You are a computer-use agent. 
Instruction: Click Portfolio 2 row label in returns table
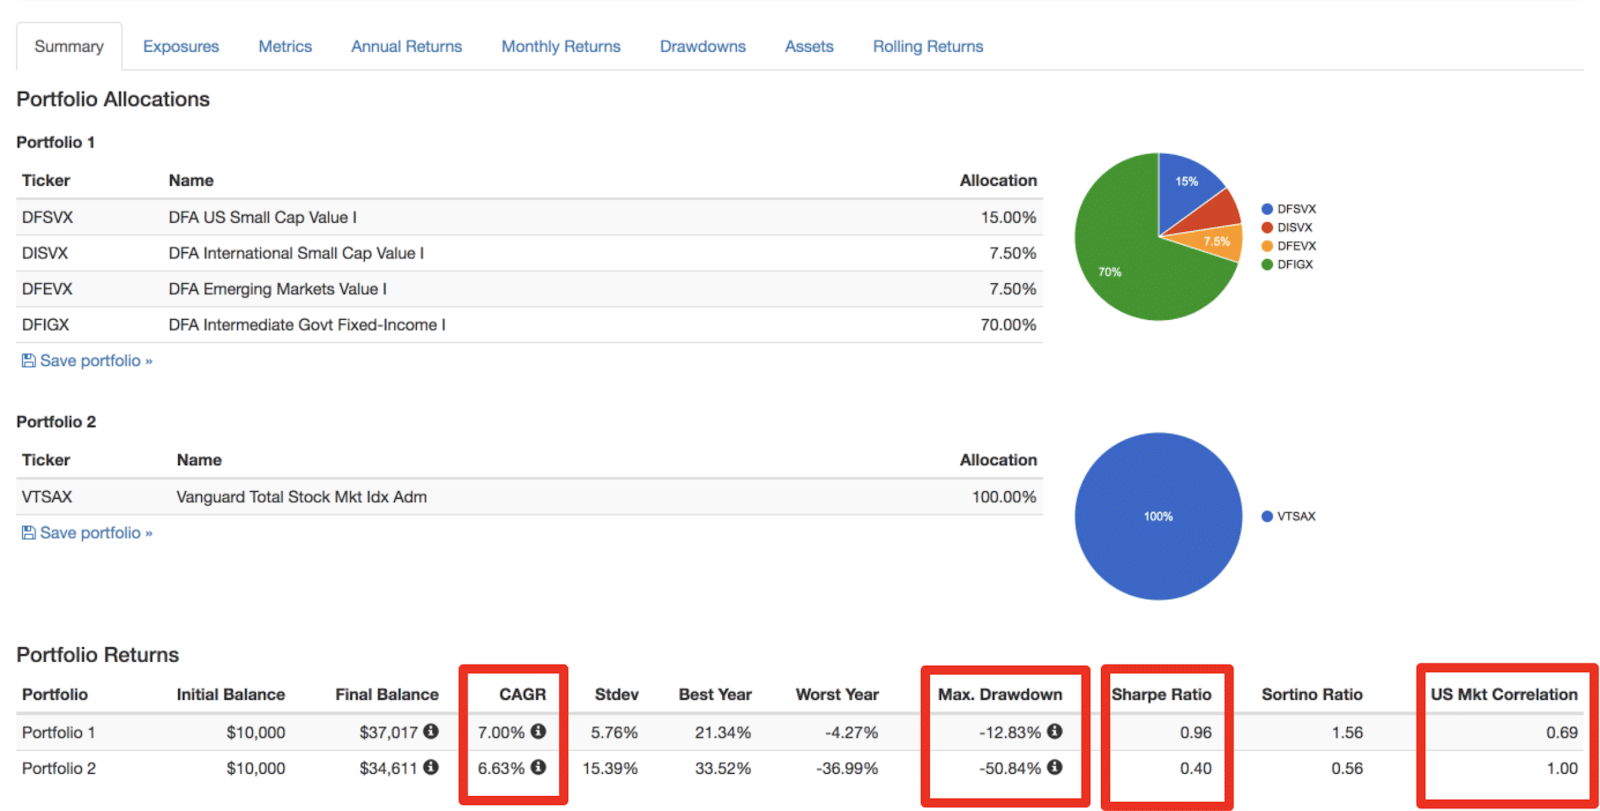(x=59, y=768)
